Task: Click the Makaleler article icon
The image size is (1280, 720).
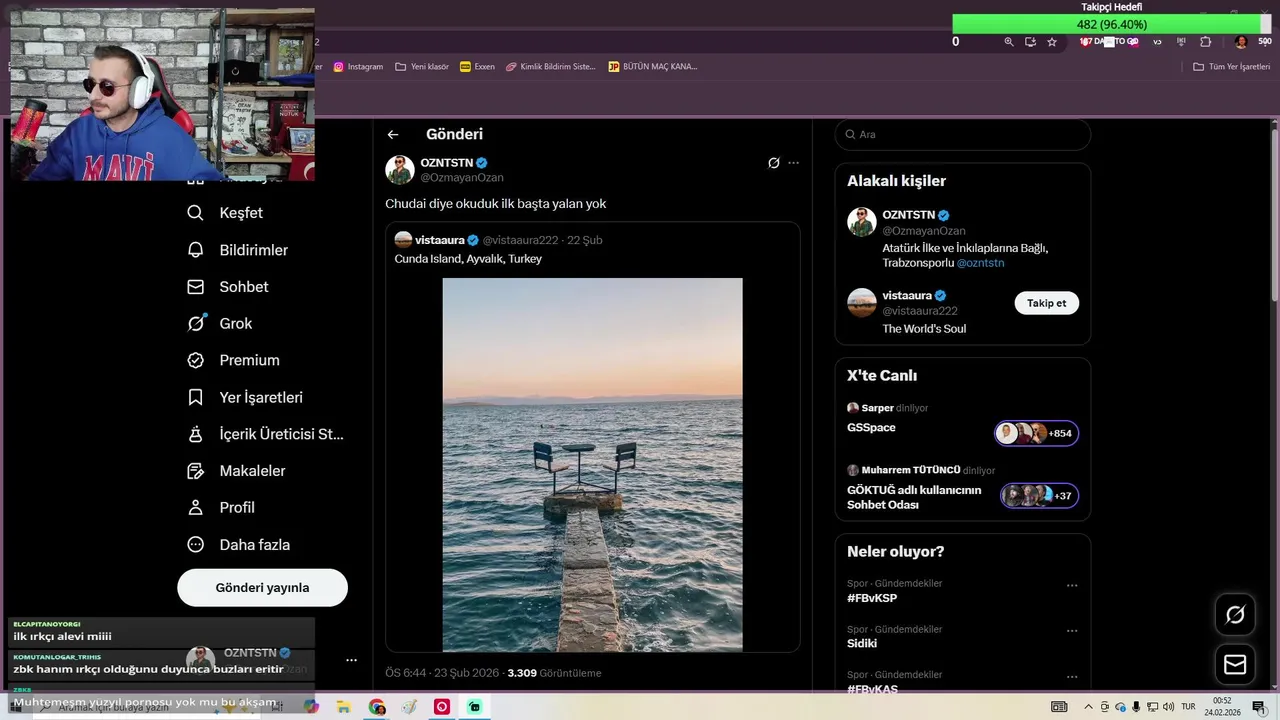Action: [x=196, y=471]
